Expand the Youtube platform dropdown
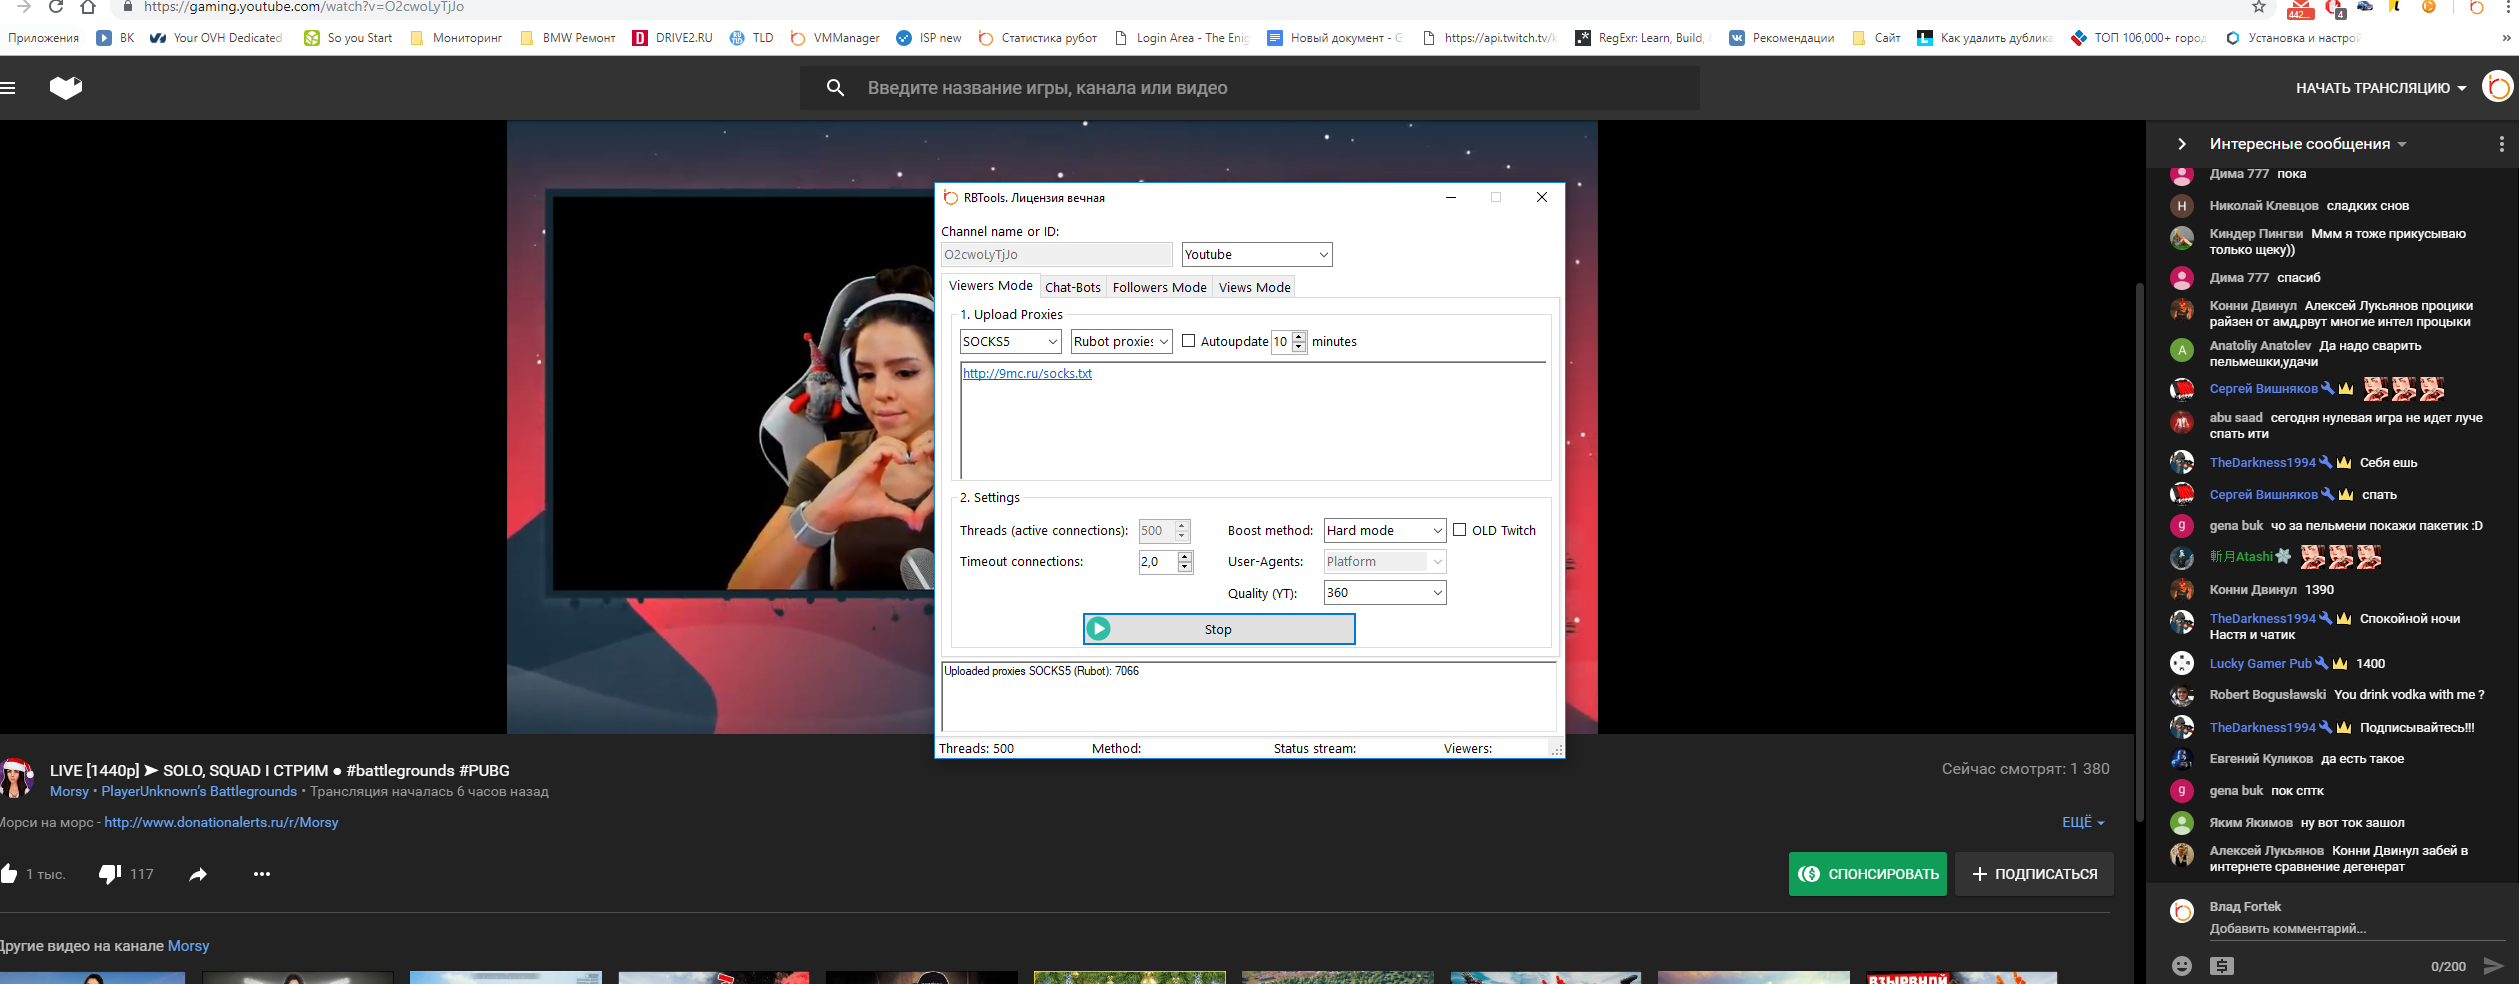 tap(1256, 255)
